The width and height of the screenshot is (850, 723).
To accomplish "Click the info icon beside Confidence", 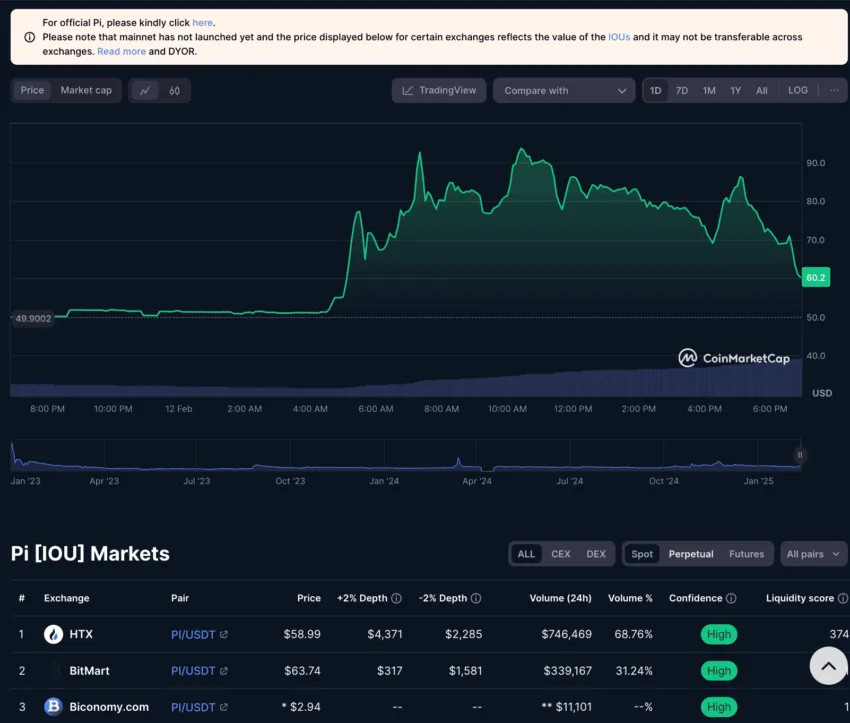I will pos(731,599).
